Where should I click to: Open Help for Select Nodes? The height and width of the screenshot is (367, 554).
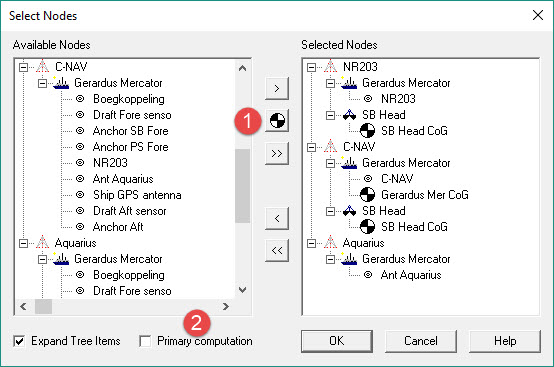click(x=505, y=341)
